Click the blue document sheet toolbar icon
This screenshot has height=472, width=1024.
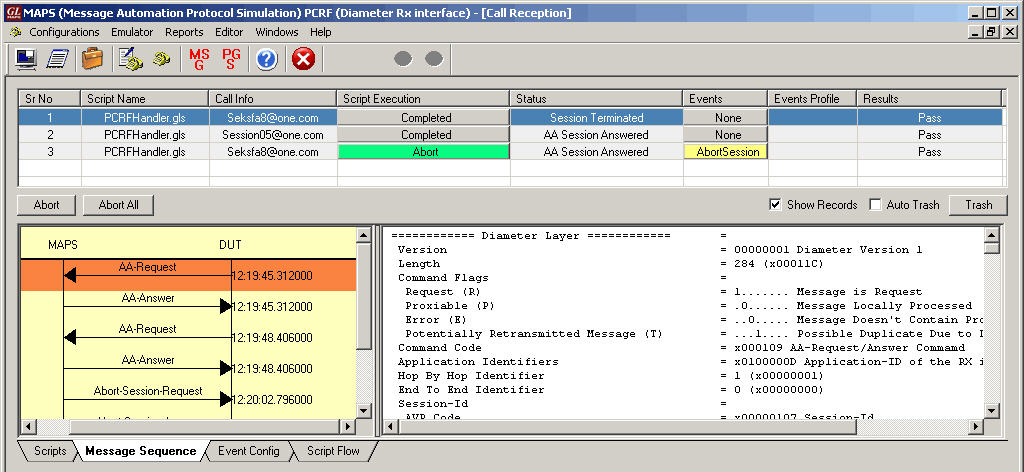coord(57,59)
